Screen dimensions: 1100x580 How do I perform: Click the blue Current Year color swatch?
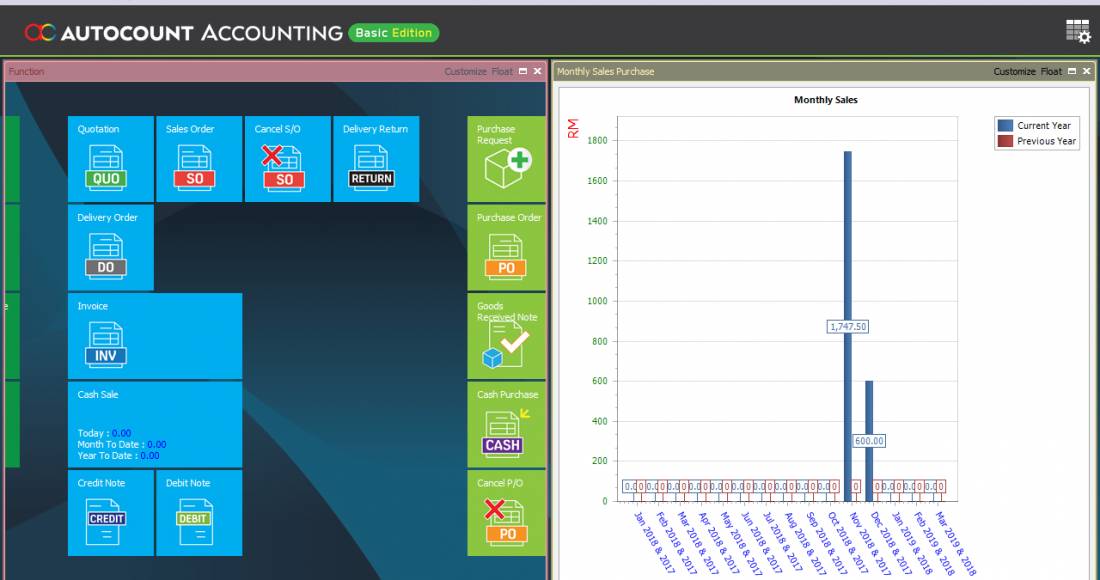[x=1005, y=125]
